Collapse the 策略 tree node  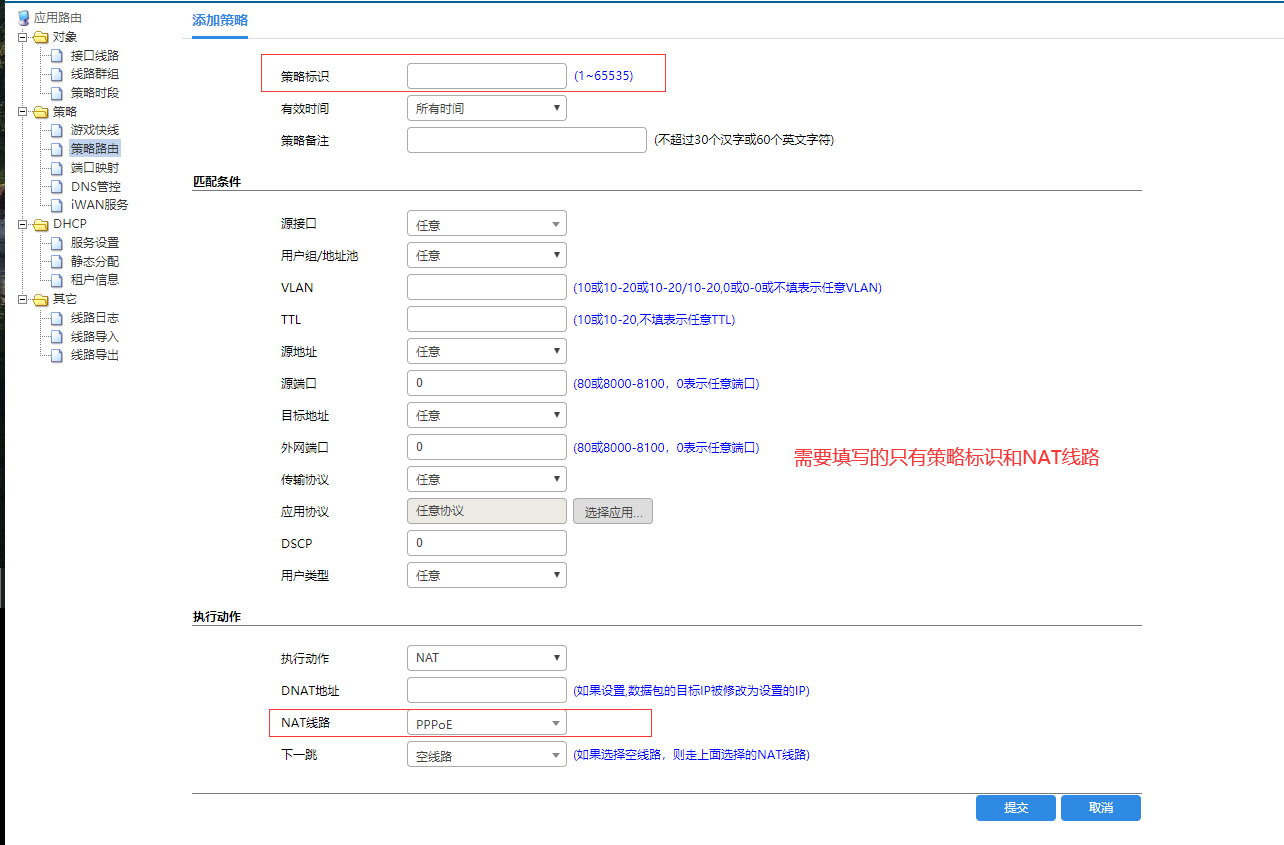pos(23,112)
